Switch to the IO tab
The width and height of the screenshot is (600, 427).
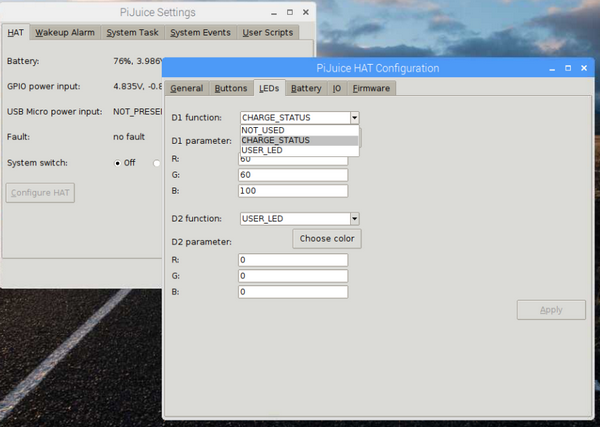pos(337,88)
